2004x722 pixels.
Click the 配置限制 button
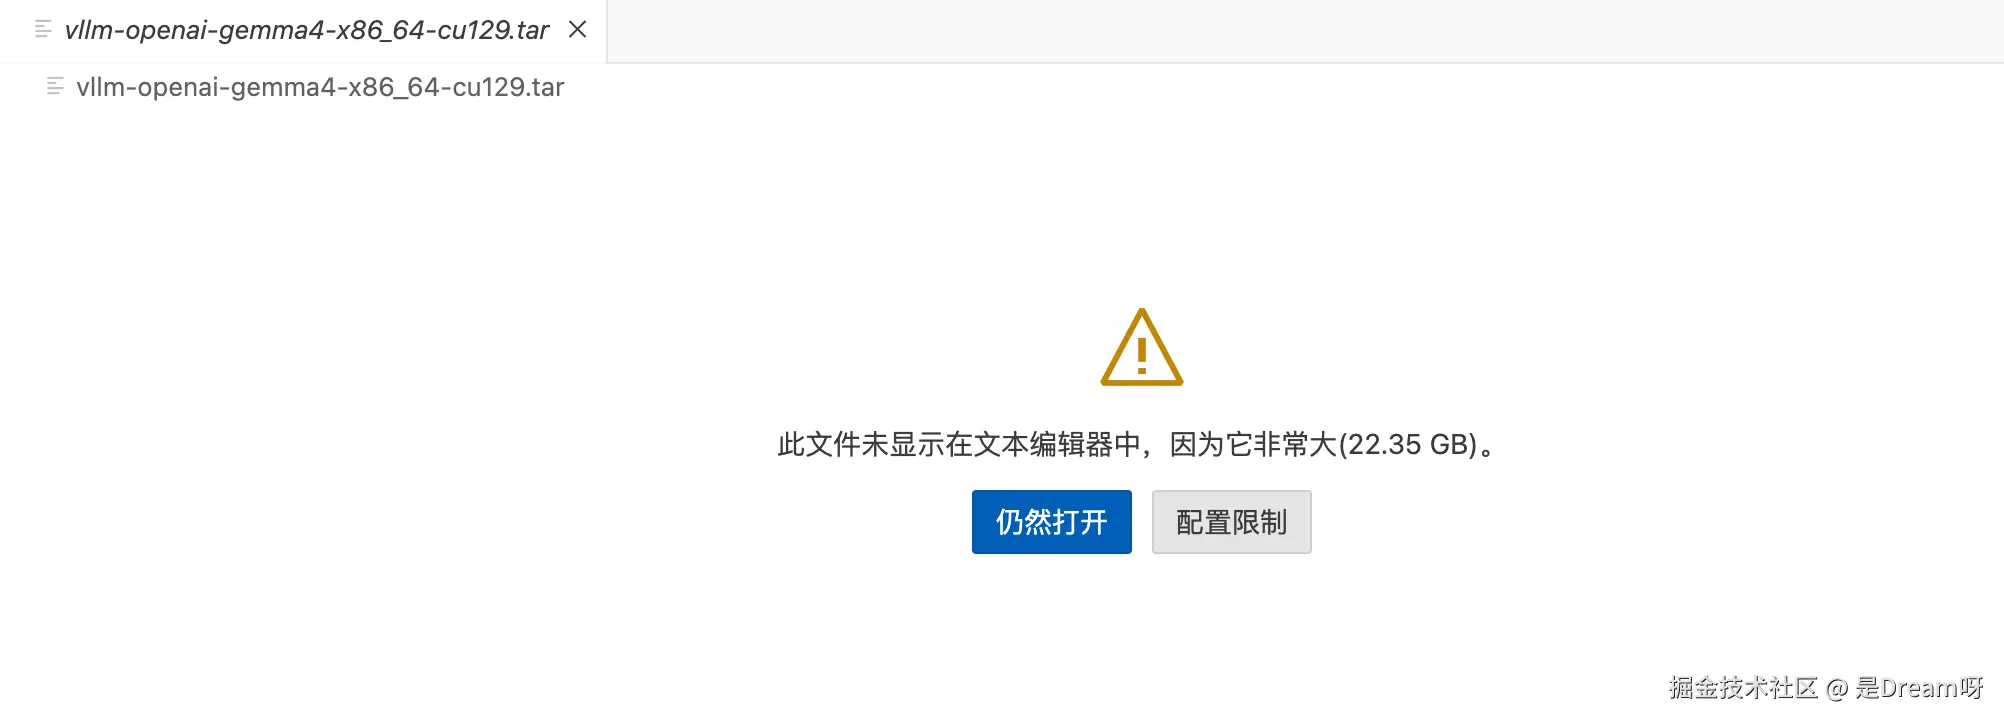(1232, 522)
